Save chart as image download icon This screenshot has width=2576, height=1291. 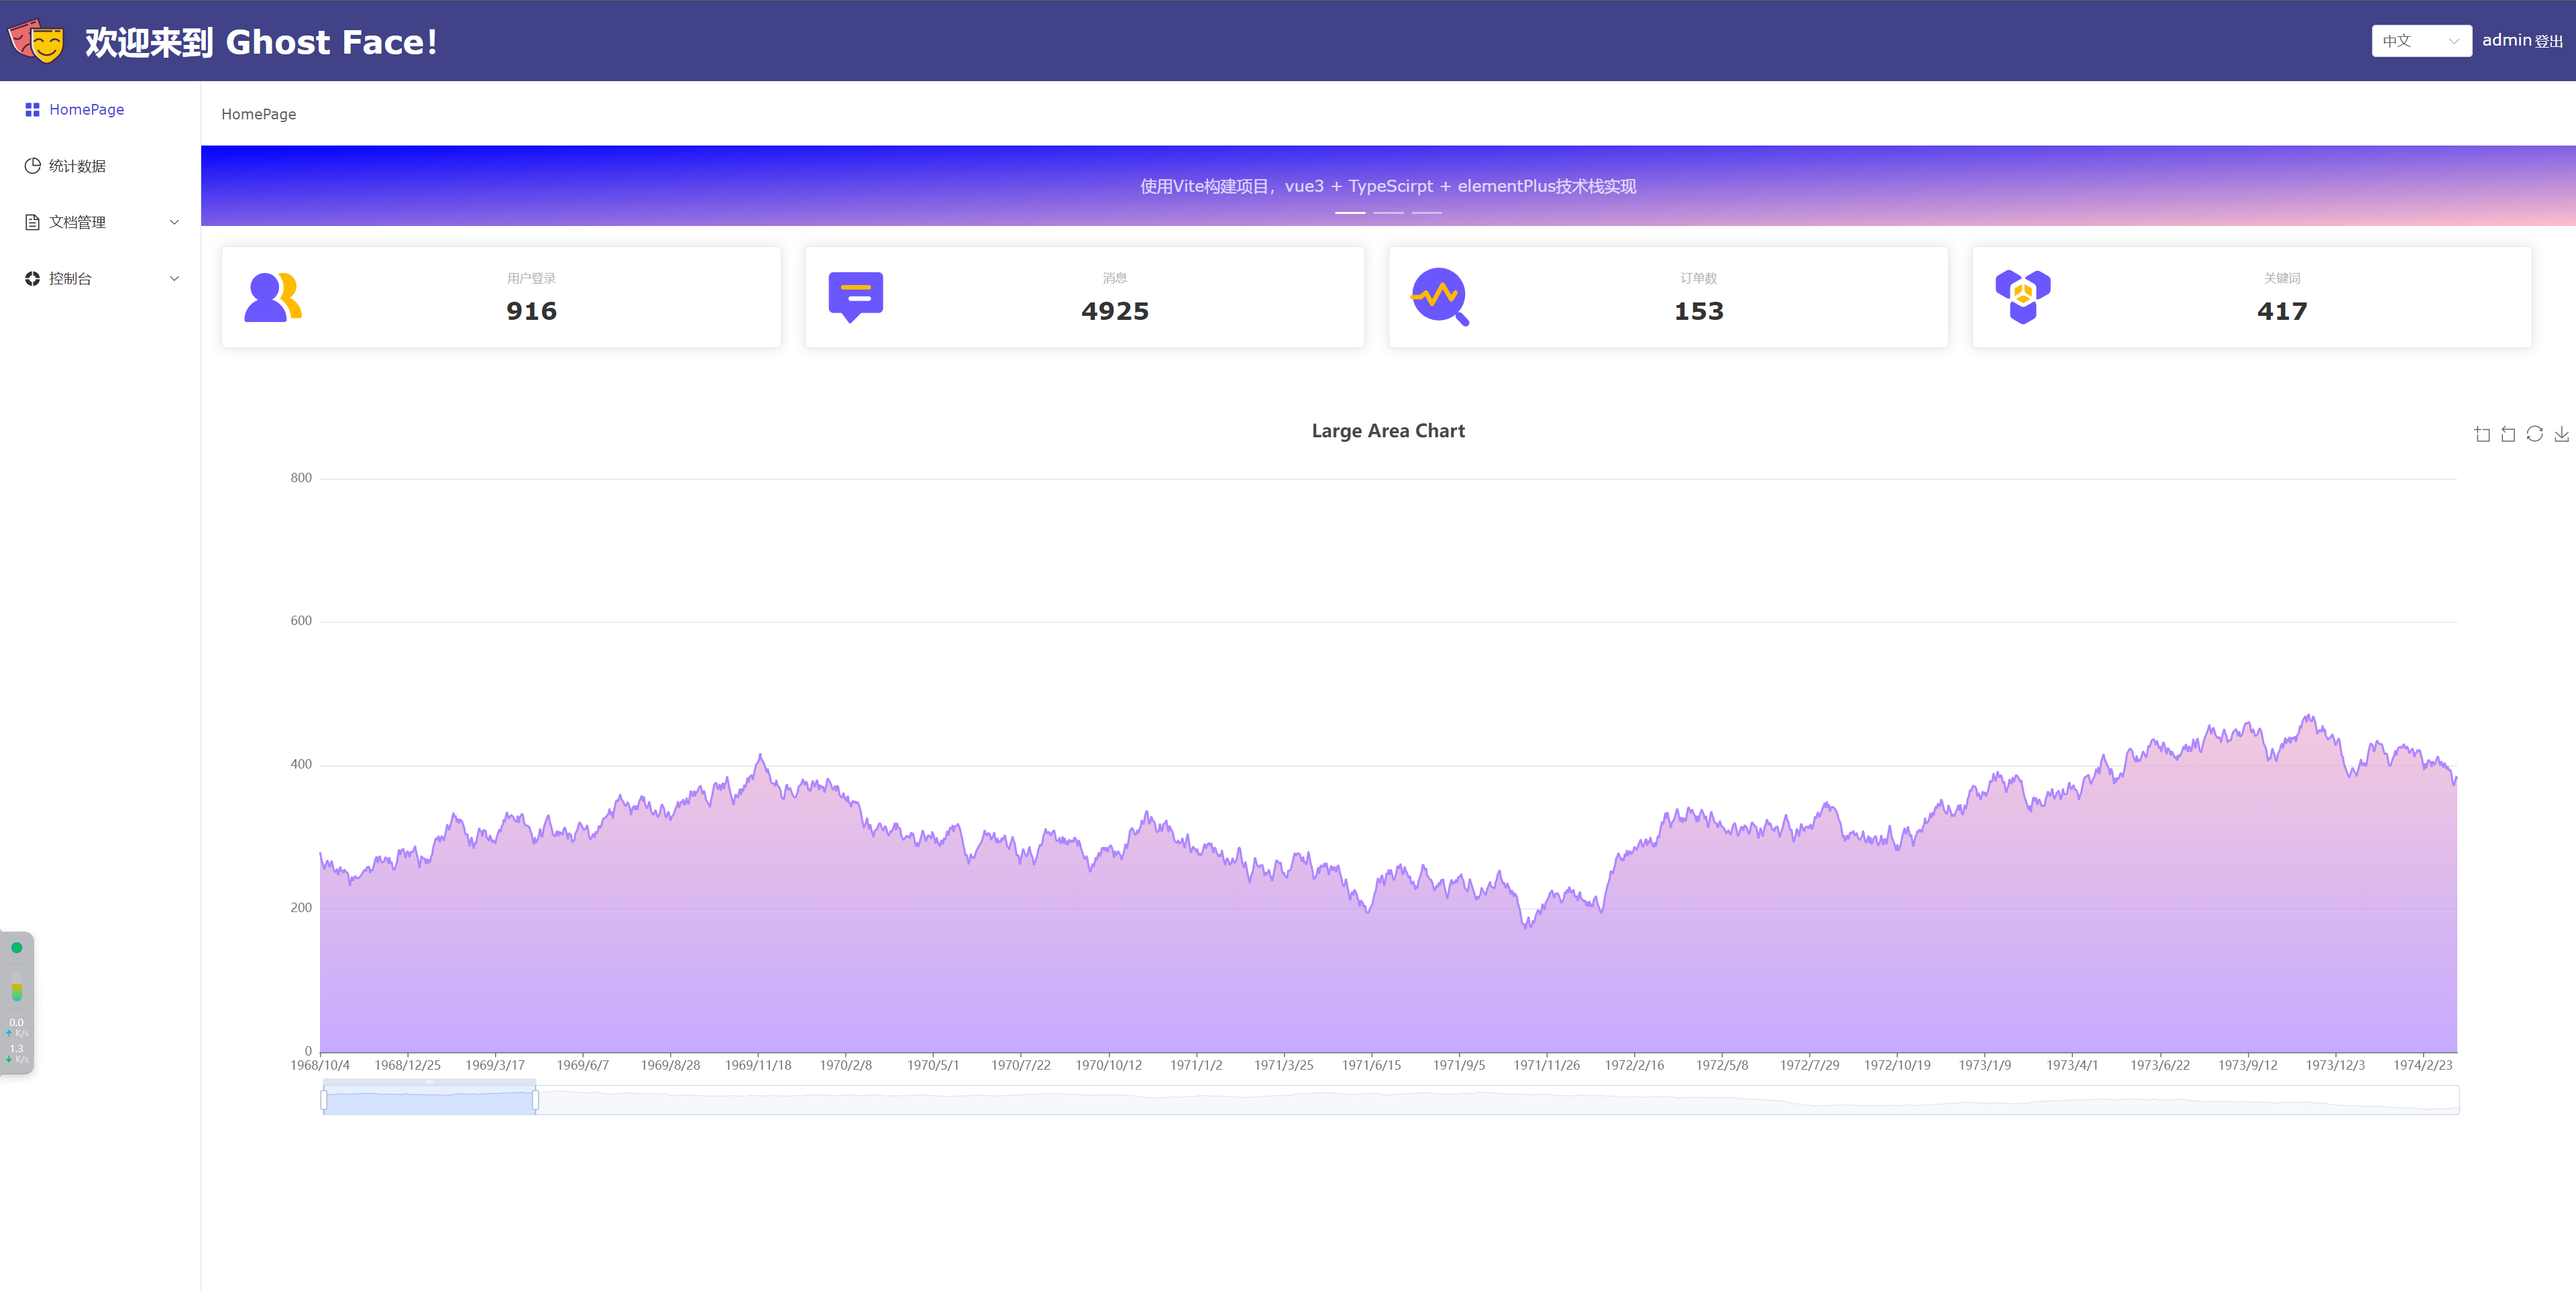(2561, 434)
